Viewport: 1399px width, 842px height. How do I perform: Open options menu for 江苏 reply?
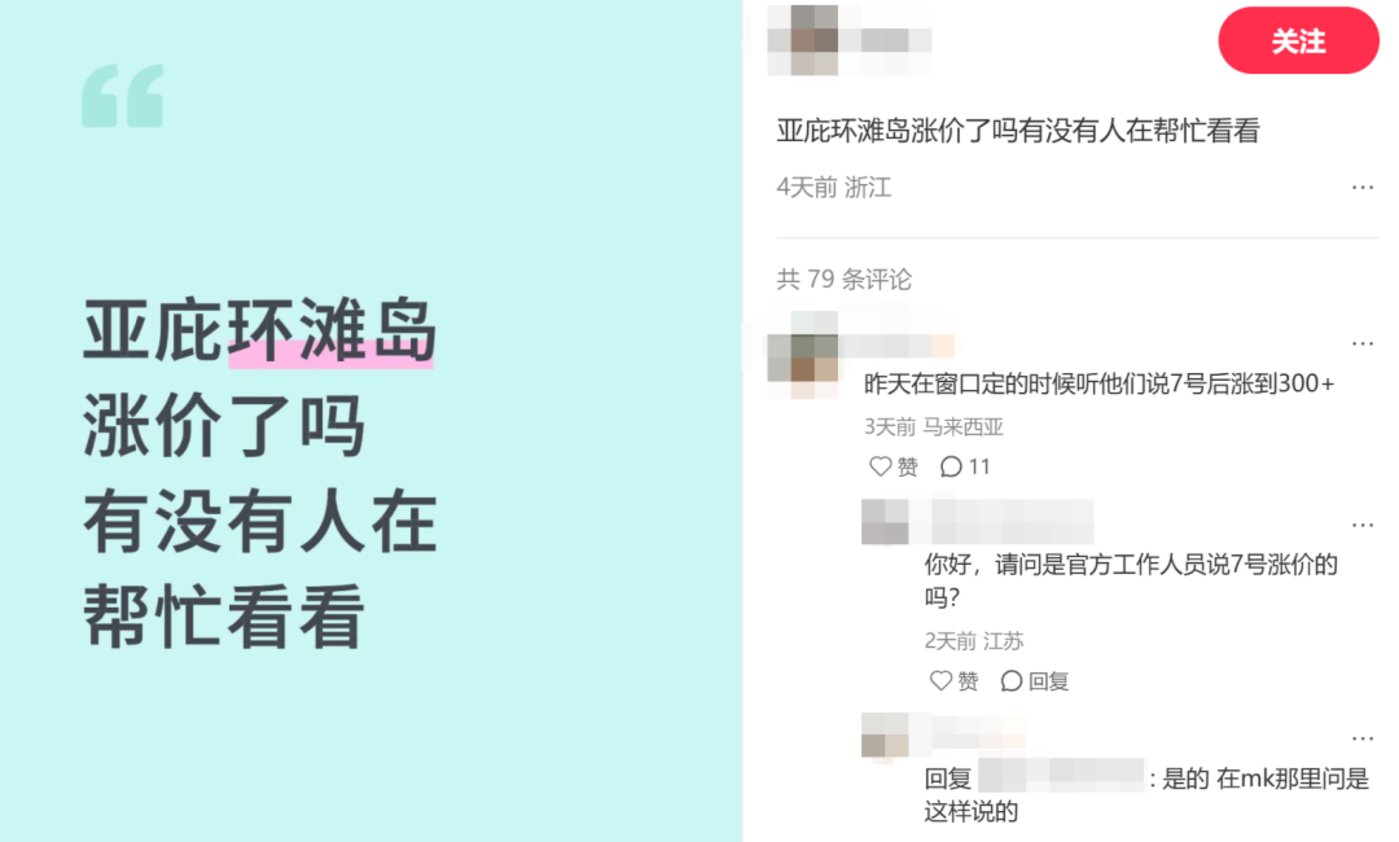click(1362, 524)
